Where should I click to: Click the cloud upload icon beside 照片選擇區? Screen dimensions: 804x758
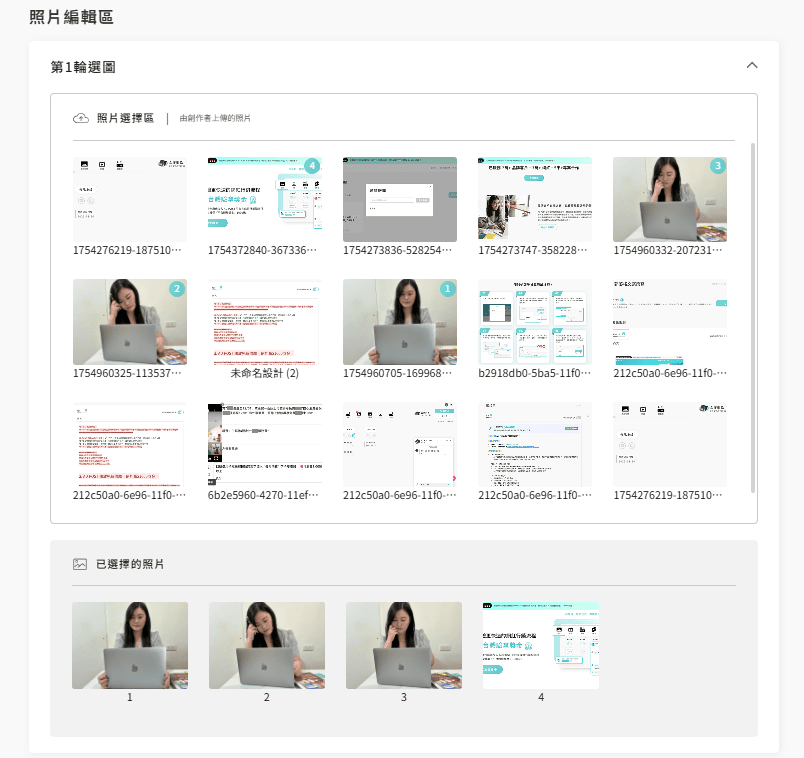click(x=82, y=118)
